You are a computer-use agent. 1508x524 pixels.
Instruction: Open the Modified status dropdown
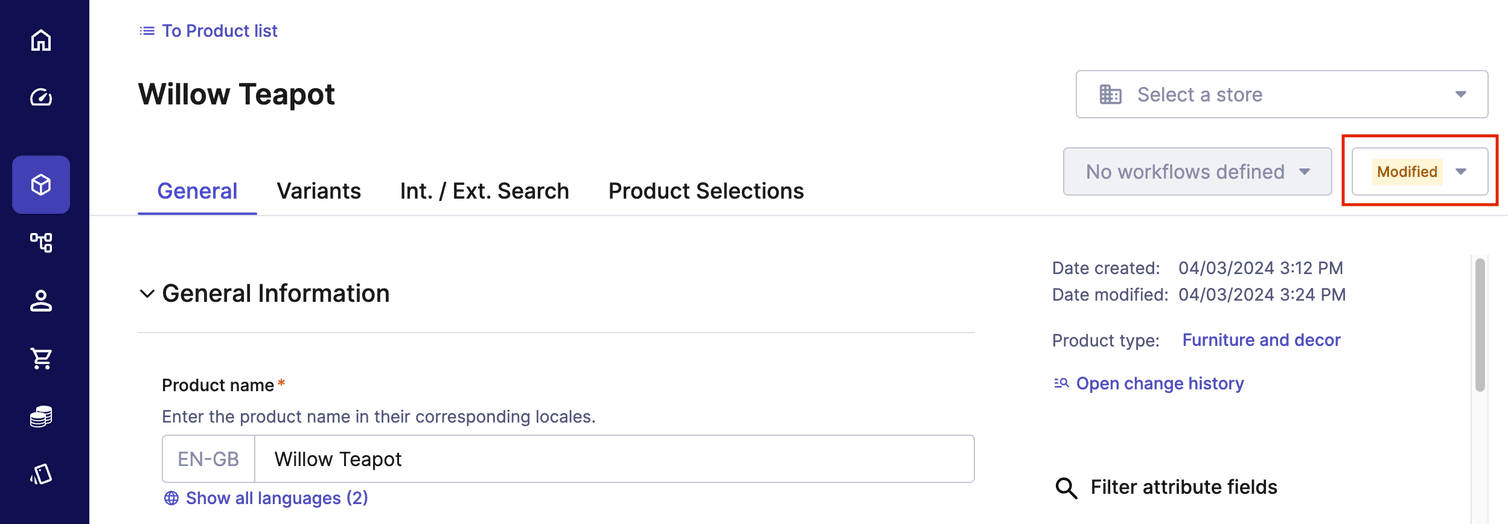tap(1419, 172)
